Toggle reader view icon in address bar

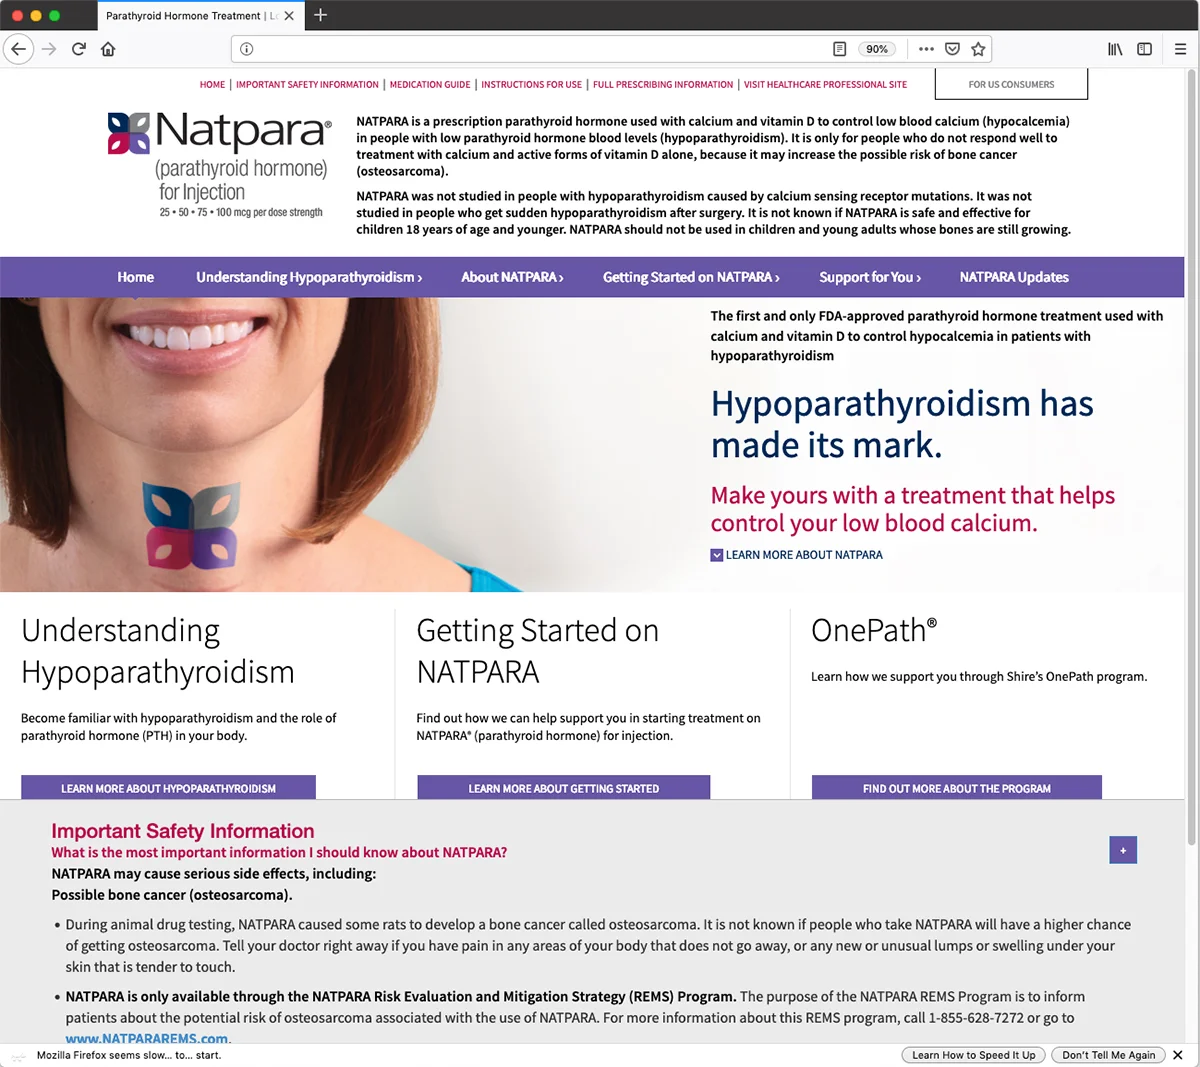(840, 49)
